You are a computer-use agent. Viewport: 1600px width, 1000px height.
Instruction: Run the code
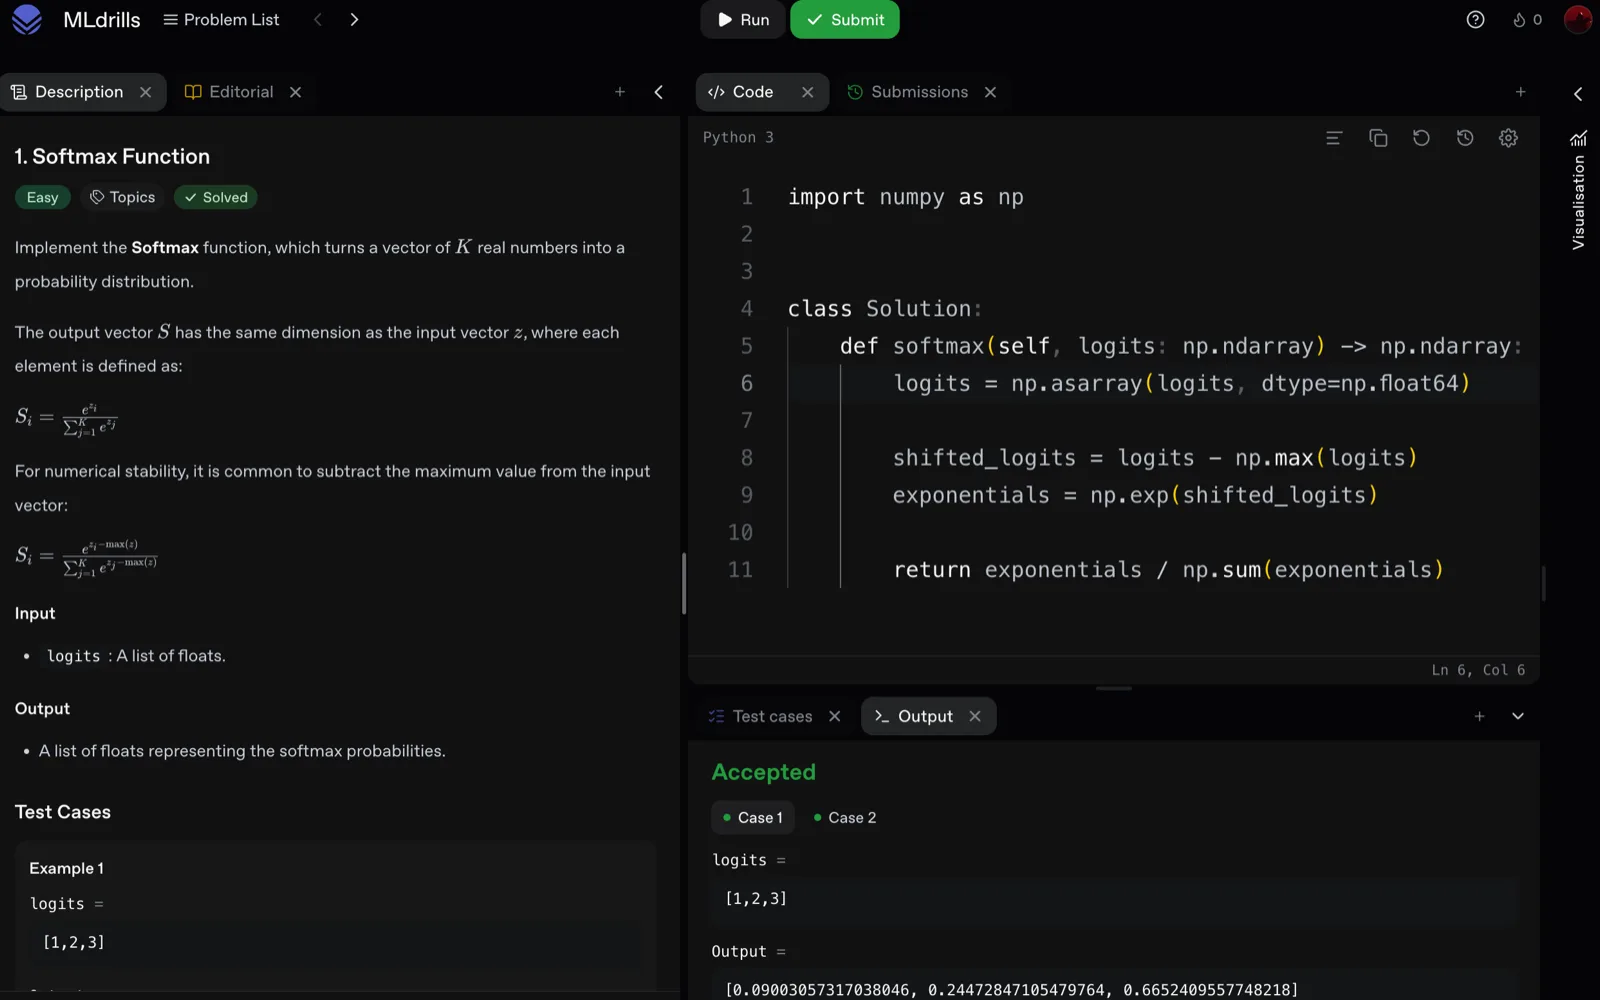coord(743,19)
